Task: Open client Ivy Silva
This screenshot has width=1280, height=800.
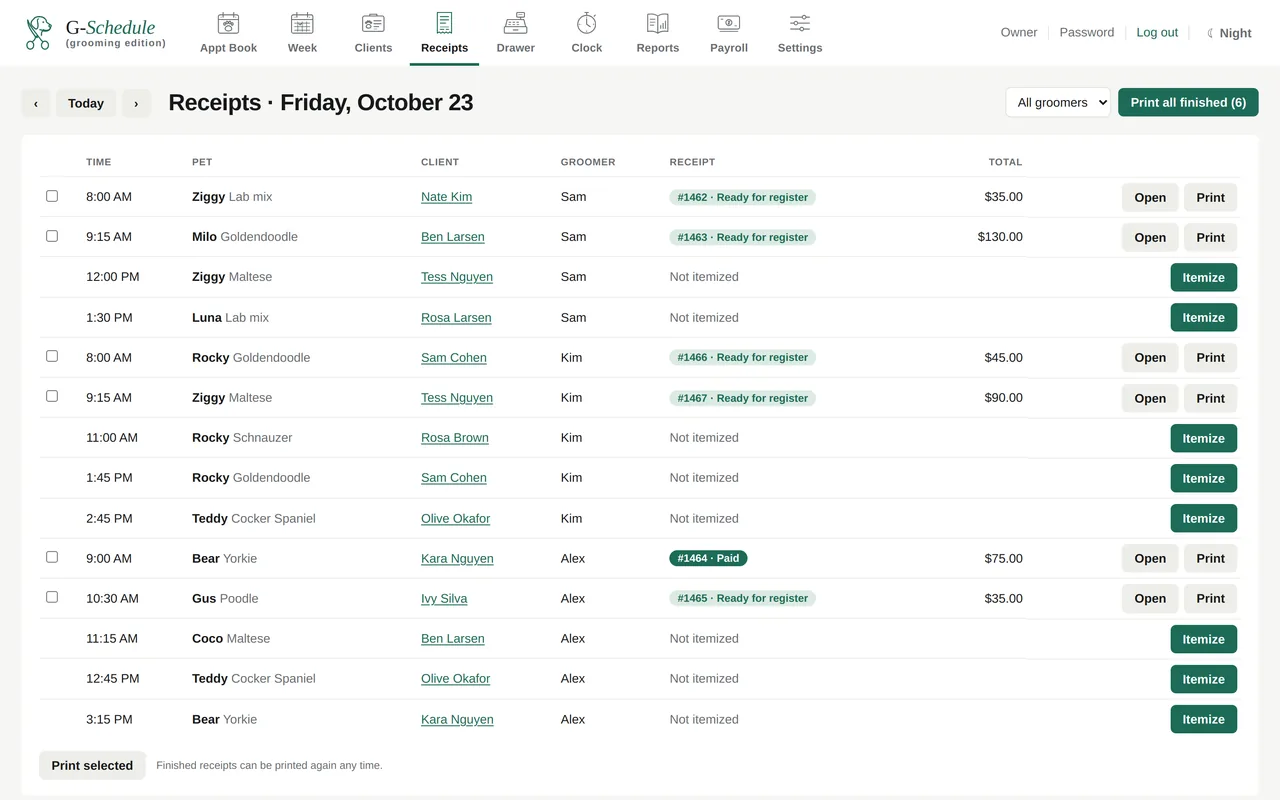Action: click(444, 598)
